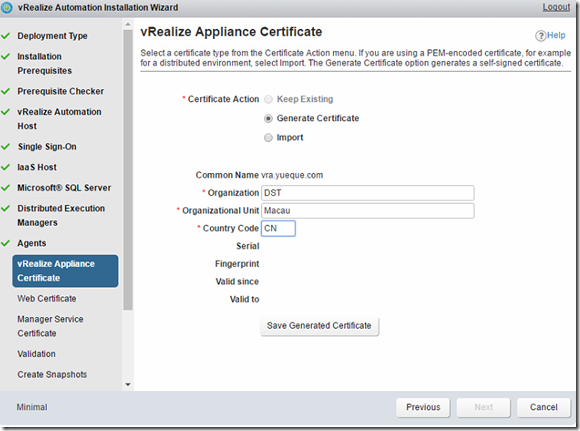Viewport: 580px width, 431px height.
Task: Open the Help question mark icon
Action: [x=540, y=36]
